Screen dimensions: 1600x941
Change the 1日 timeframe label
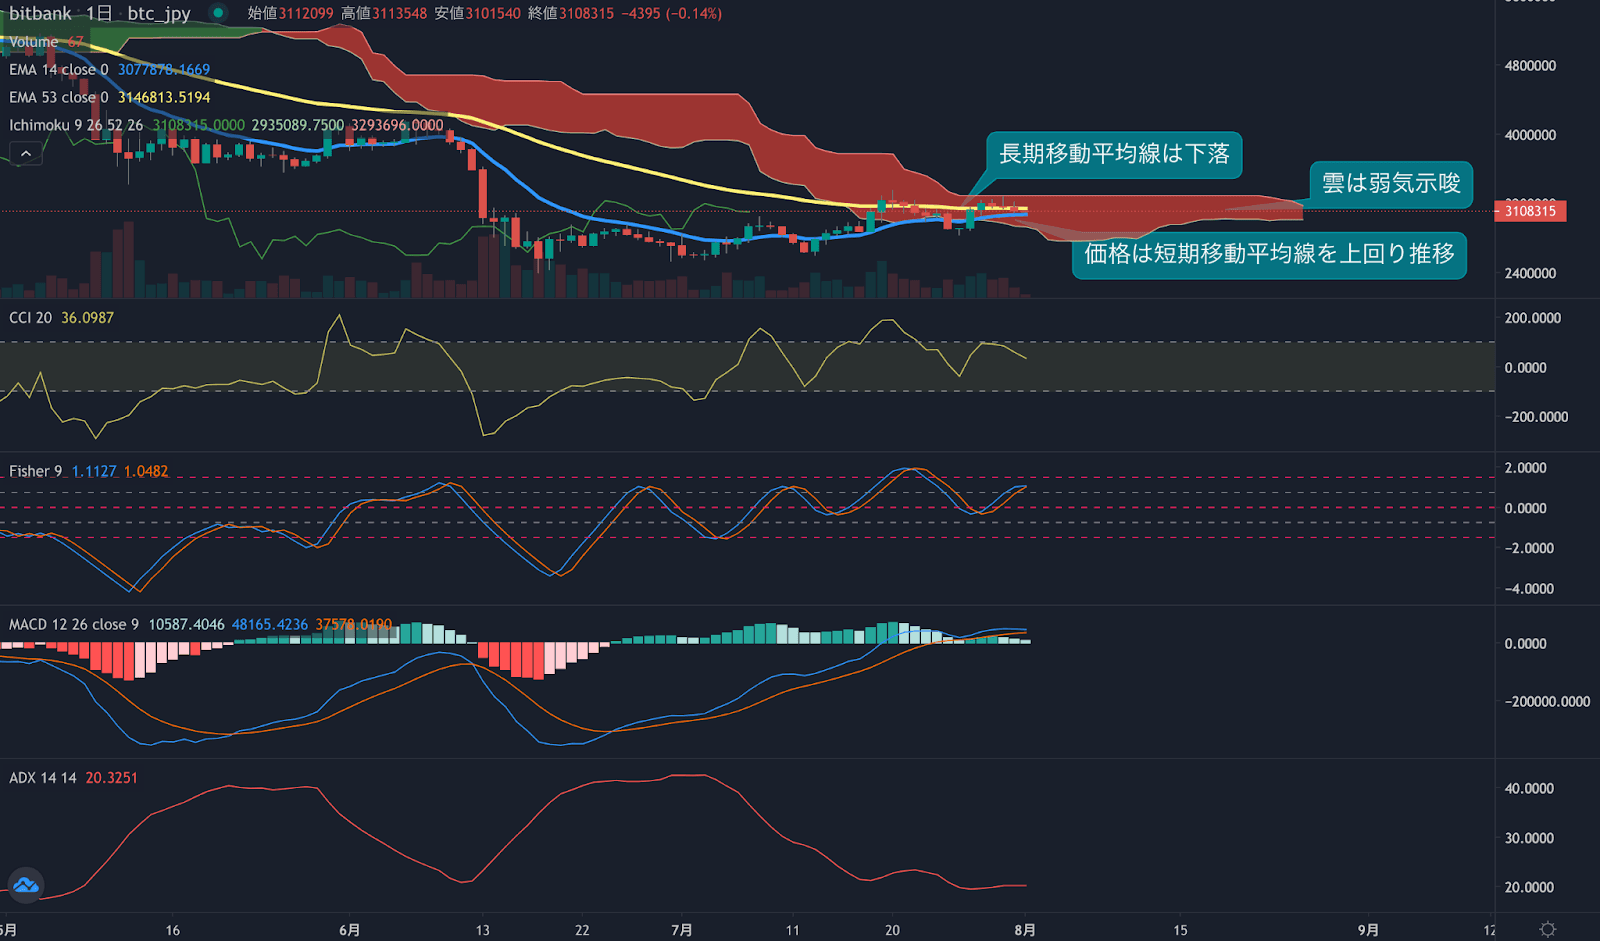pyautogui.click(x=99, y=13)
